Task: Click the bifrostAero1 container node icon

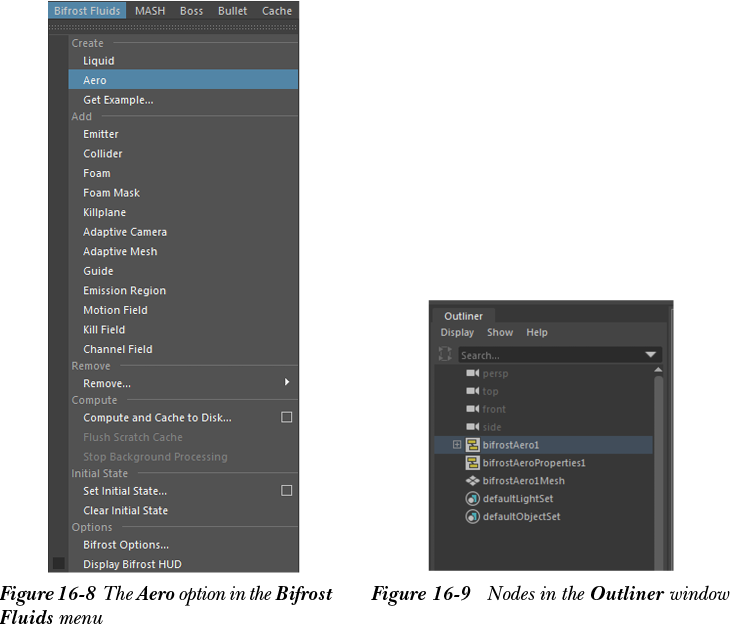Action: tap(473, 445)
